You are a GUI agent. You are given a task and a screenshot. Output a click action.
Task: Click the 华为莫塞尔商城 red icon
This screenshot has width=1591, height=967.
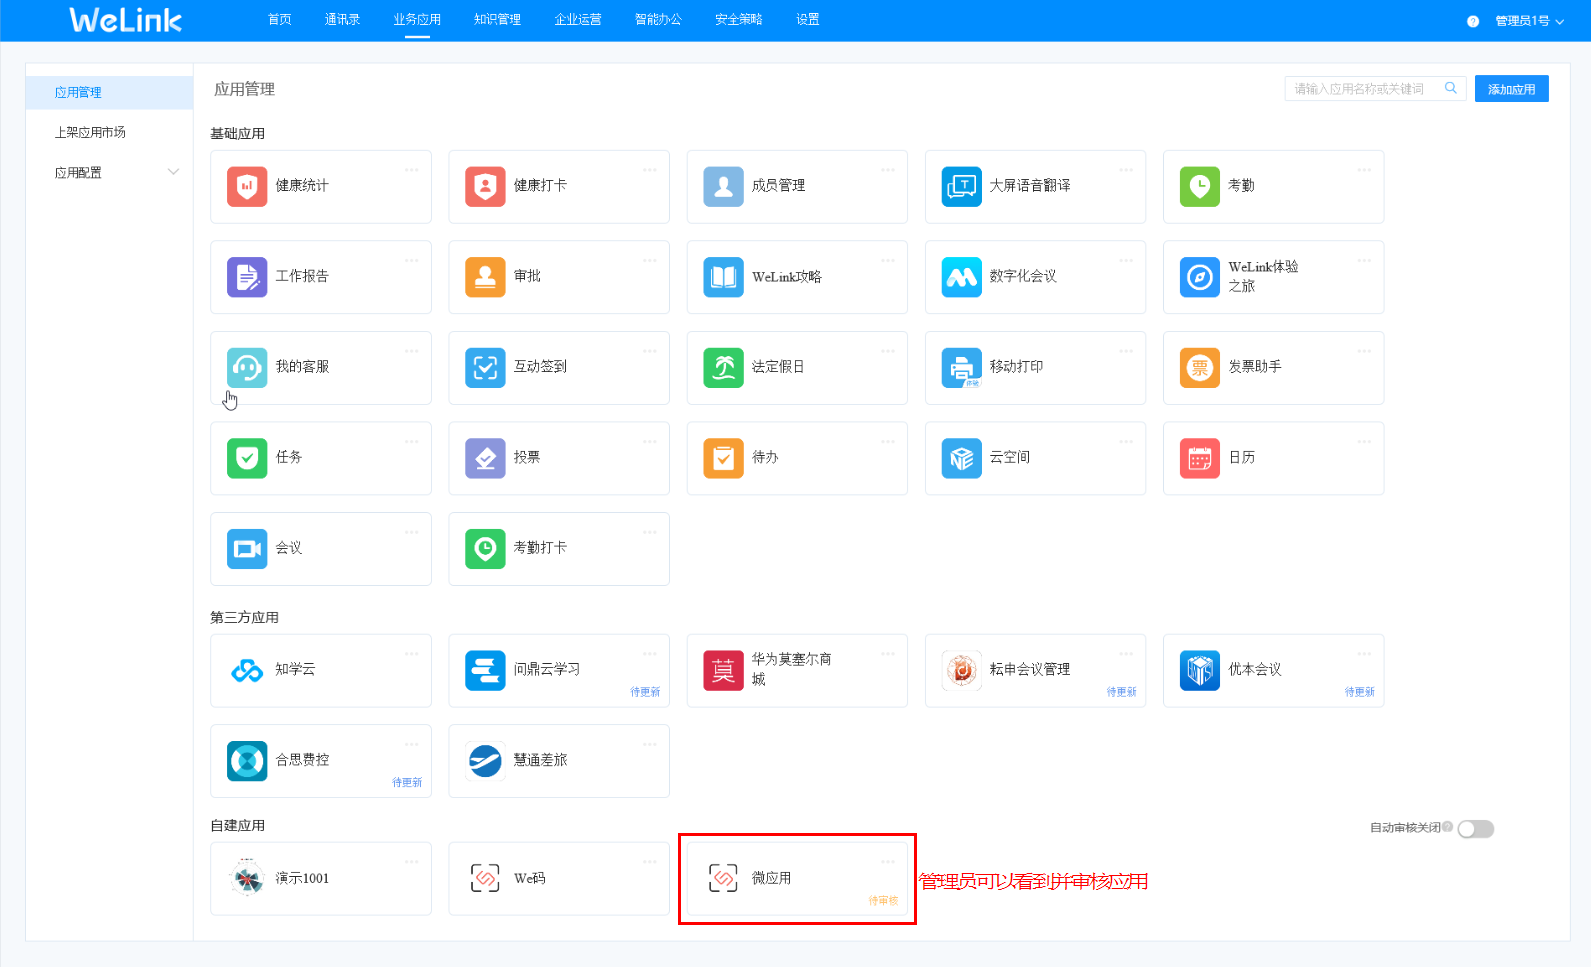pos(723,671)
